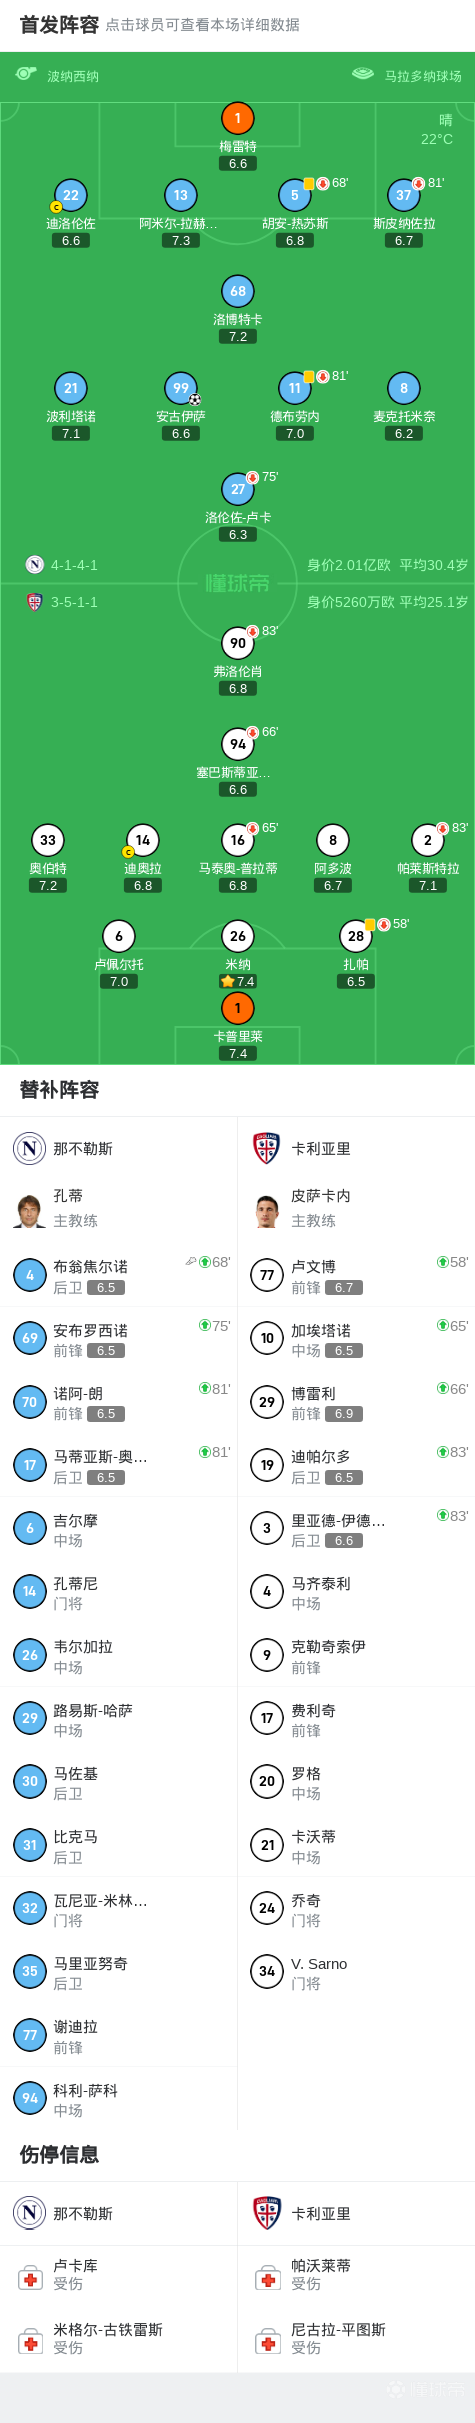
Task: Open 安古伊萨 number 99 player badge
Action: click(x=181, y=388)
